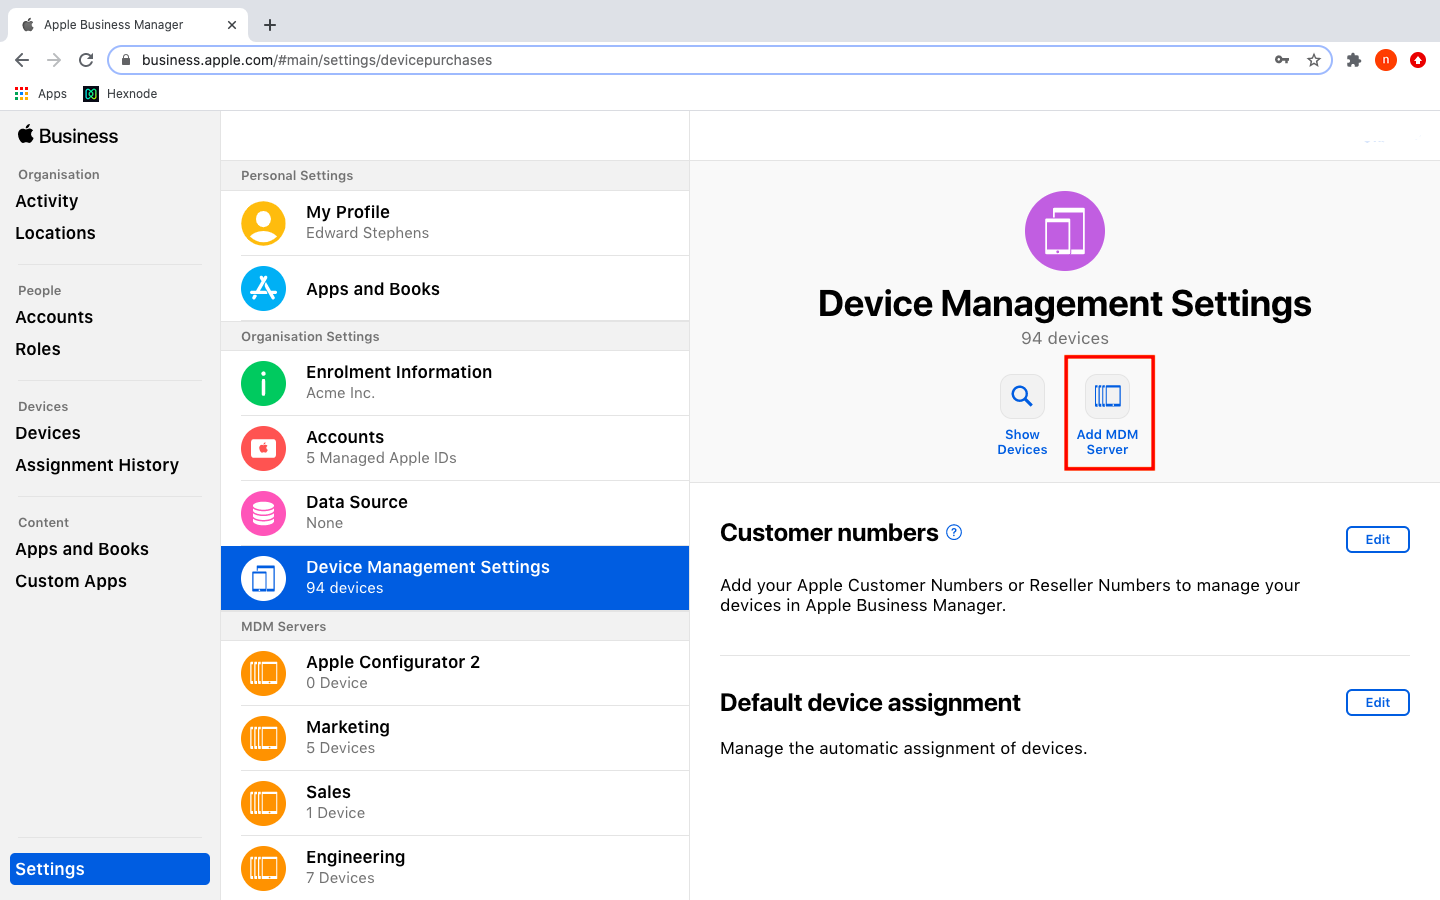
Task: Open a new browser tab
Action: 270,25
